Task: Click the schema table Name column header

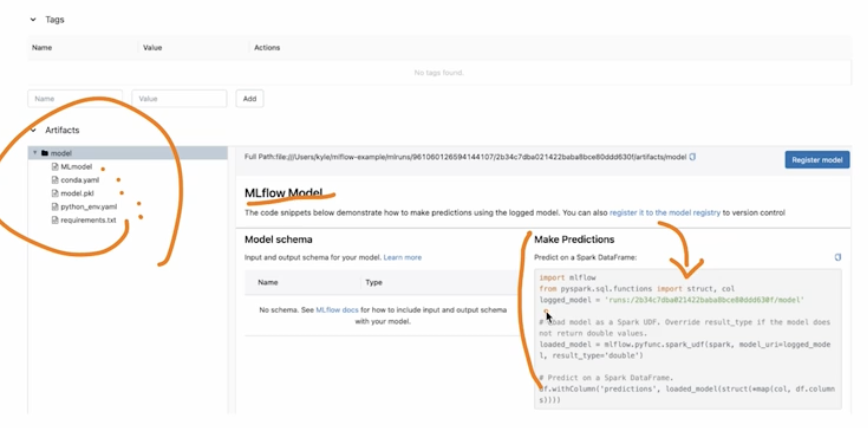Action: [x=267, y=282]
